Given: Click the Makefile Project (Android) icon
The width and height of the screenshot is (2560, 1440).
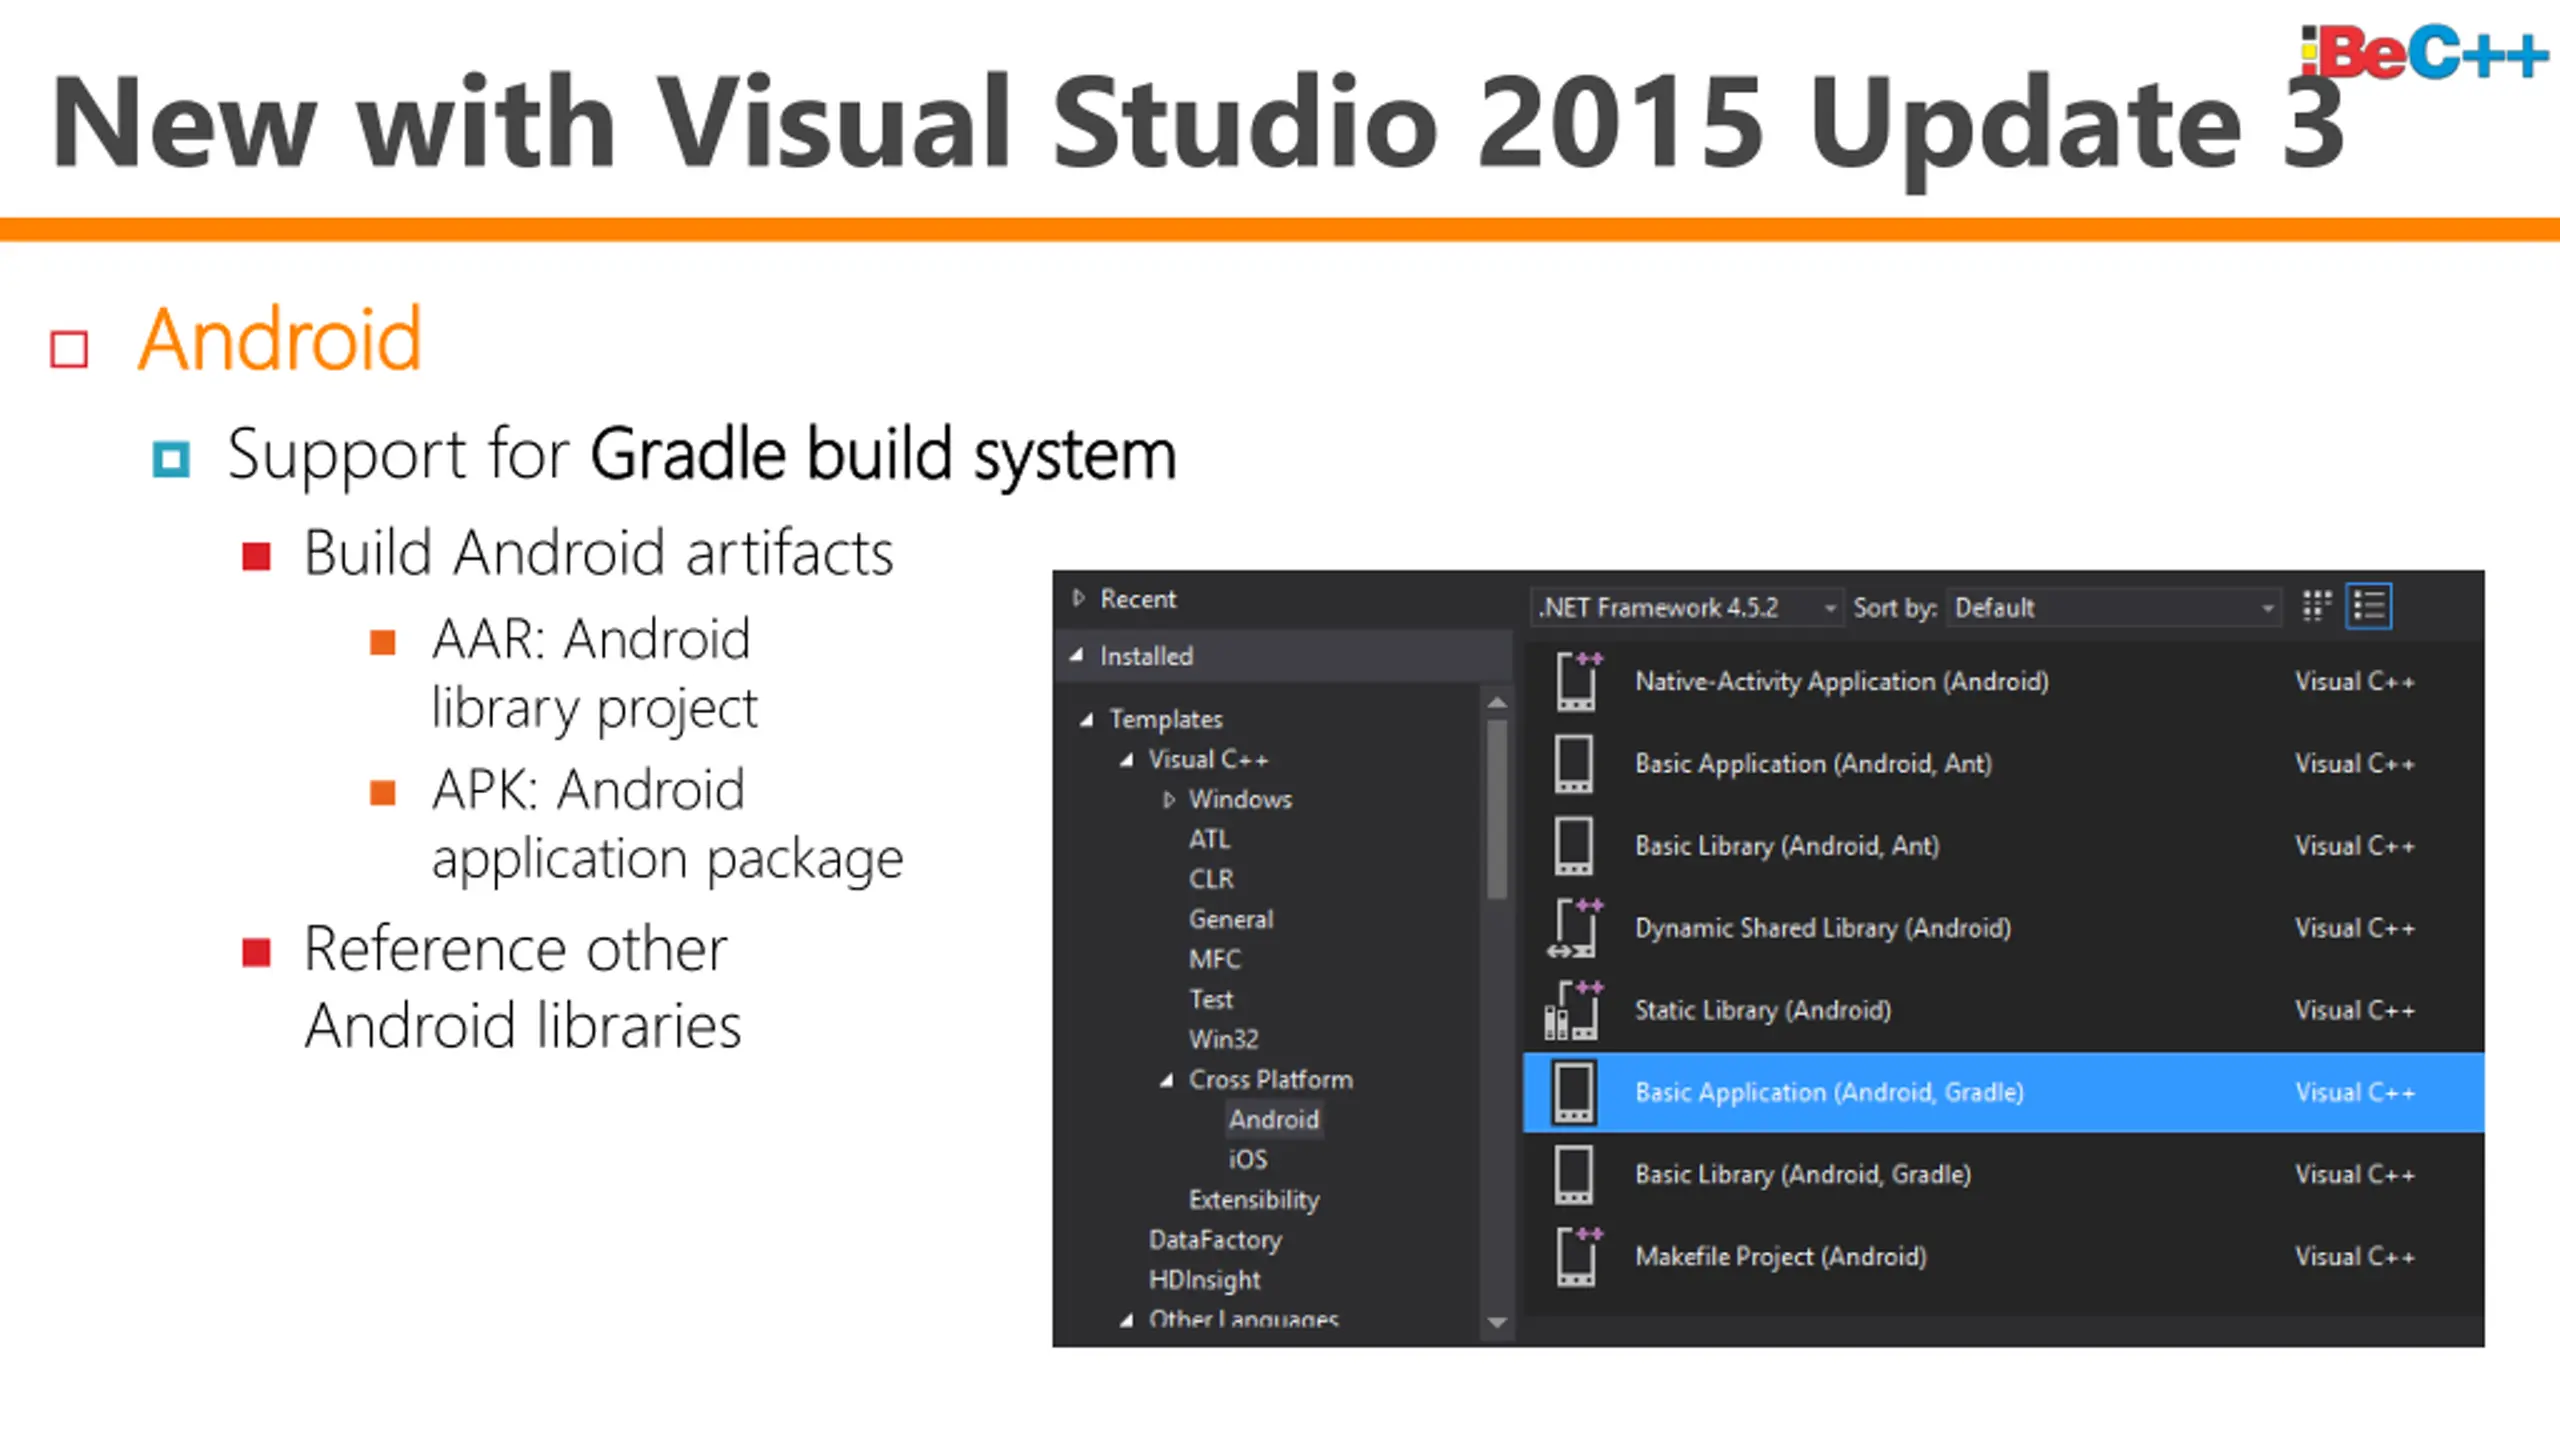Looking at the screenshot, I should 1578,1256.
